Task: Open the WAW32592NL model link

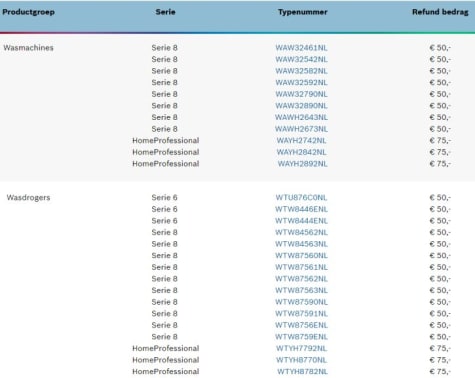Action: click(301, 83)
